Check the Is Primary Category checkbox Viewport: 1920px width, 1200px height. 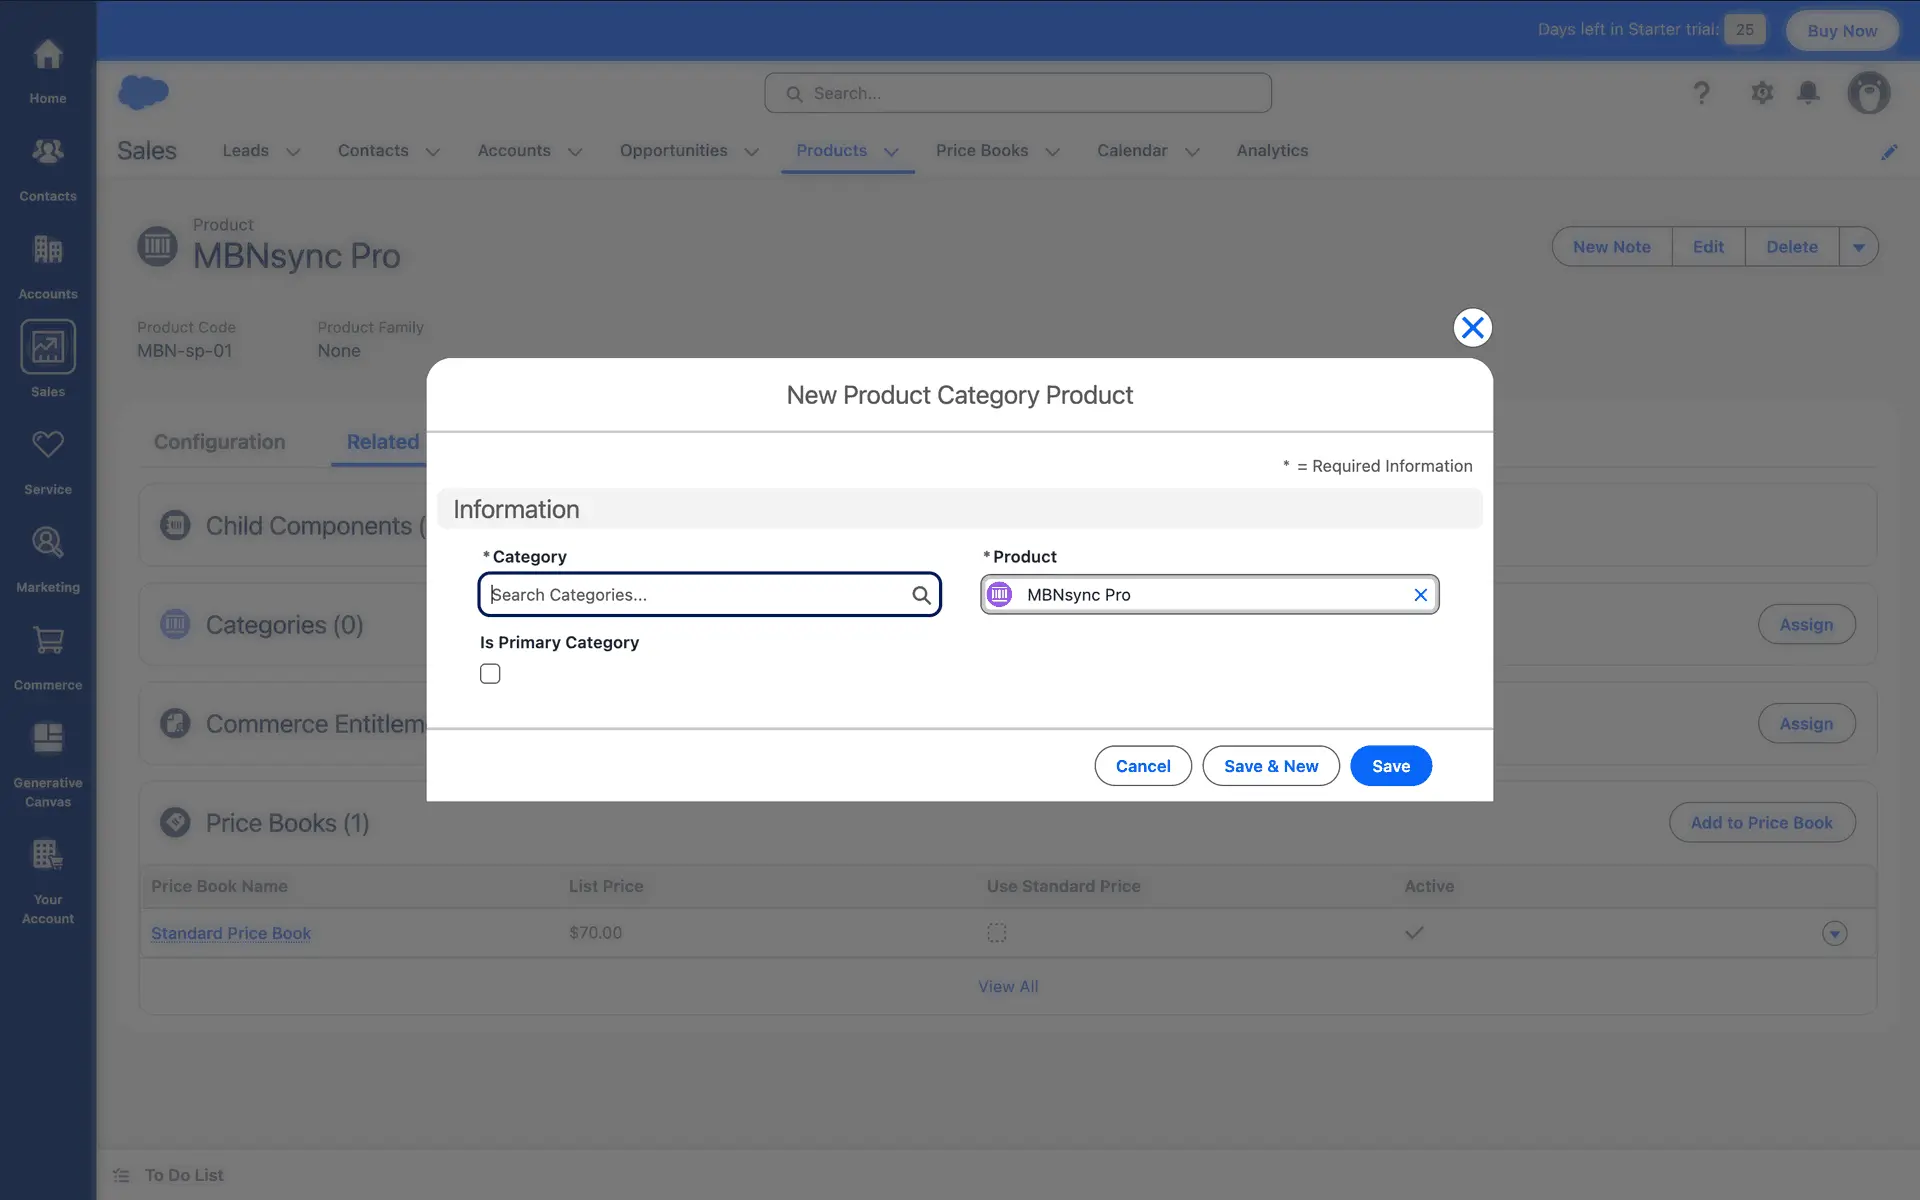click(490, 674)
